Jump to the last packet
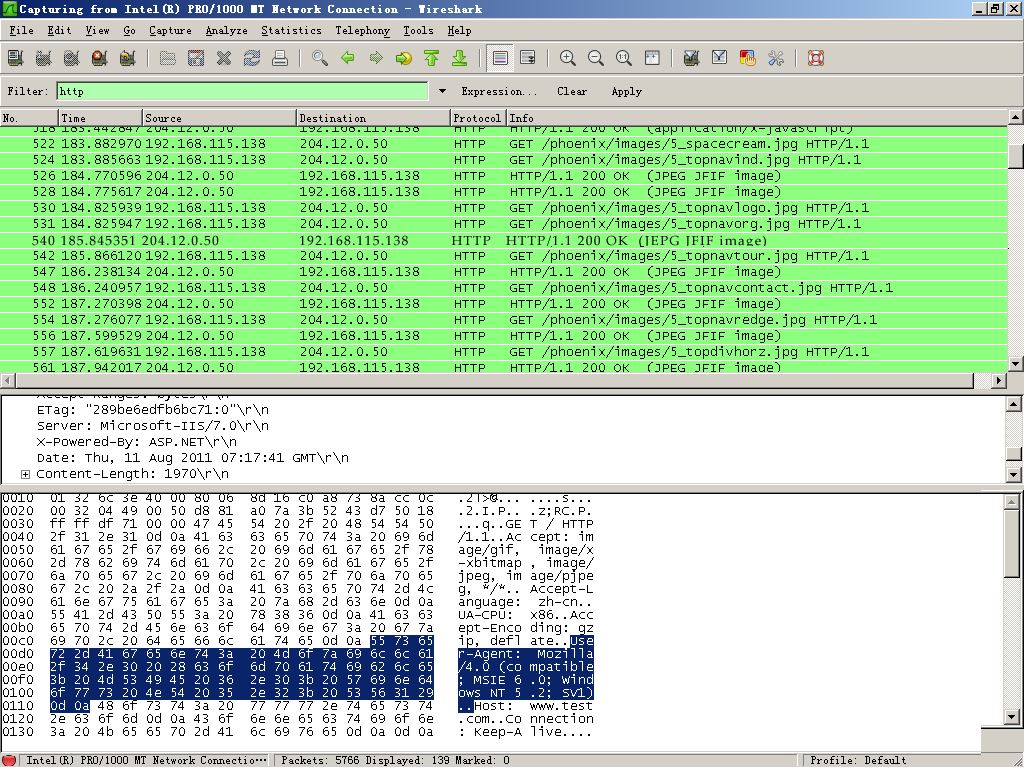1024x768 pixels. [460, 58]
